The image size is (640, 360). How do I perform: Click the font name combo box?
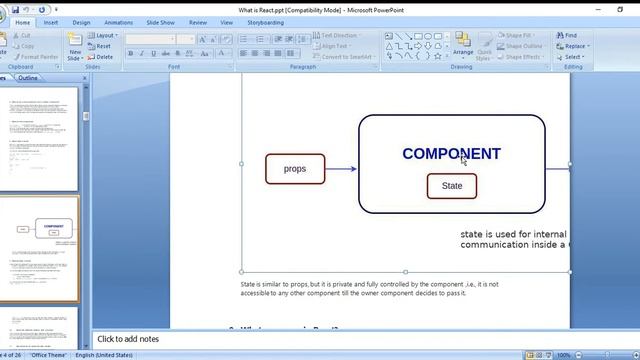coord(151,39)
